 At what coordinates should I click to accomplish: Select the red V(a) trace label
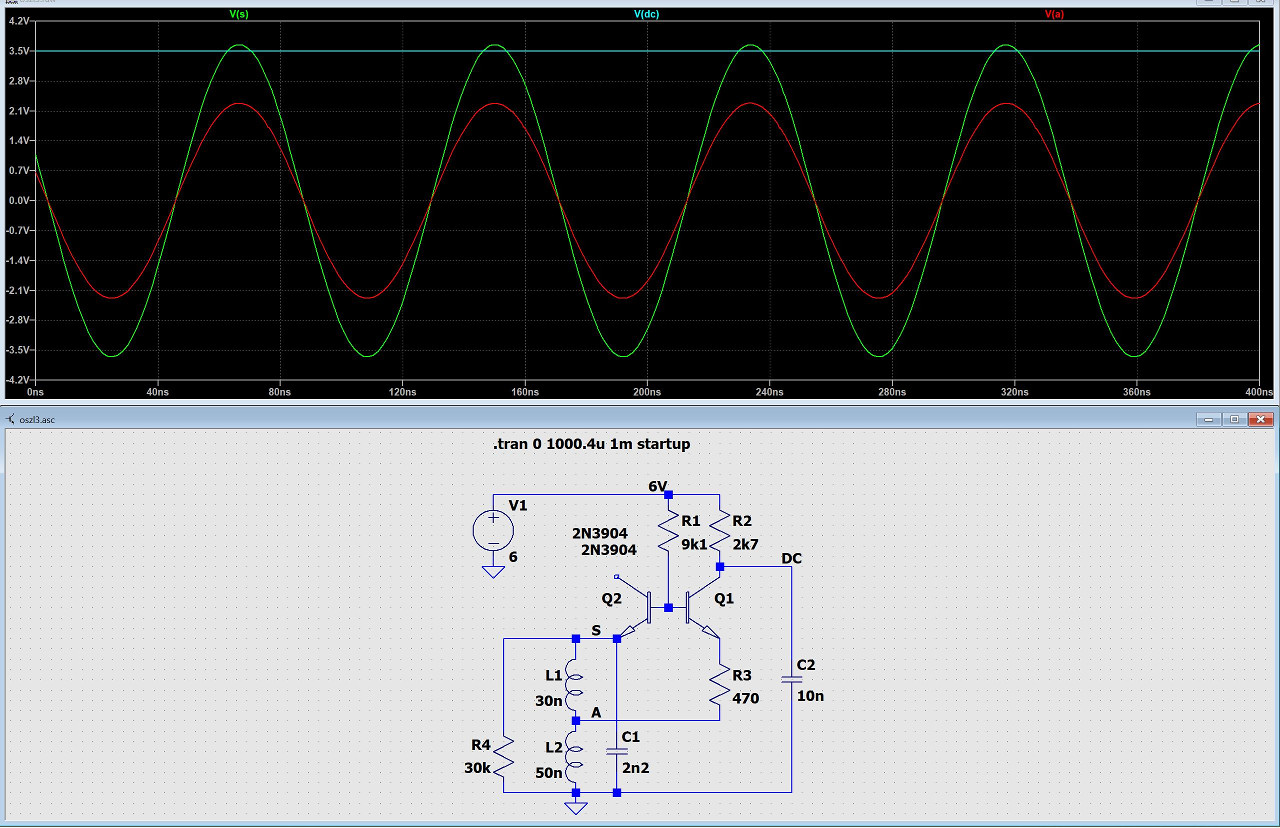click(1055, 14)
